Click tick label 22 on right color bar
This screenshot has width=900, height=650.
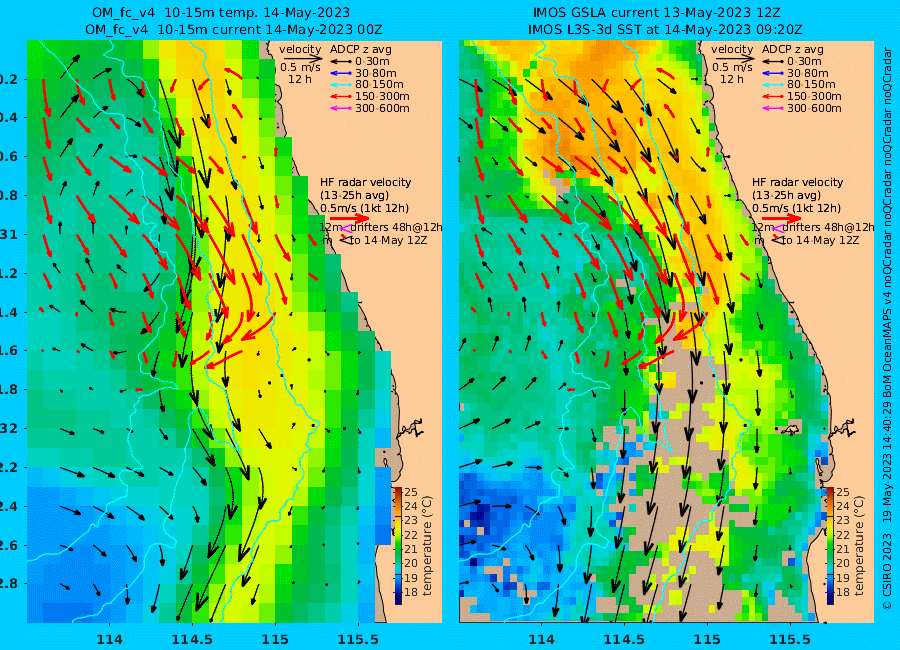[x=843, y=535]
